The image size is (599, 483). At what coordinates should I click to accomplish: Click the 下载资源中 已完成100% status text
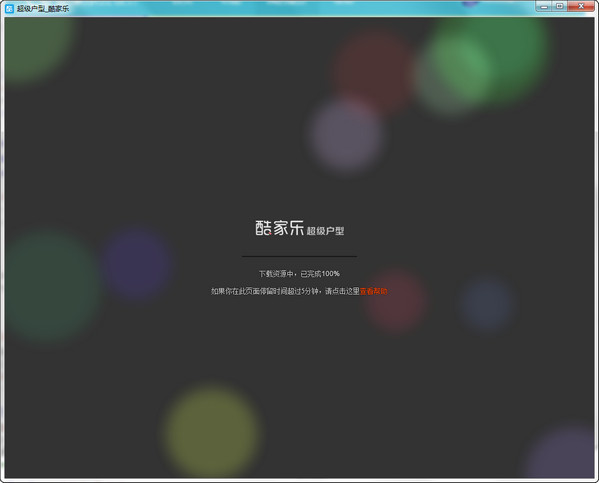tap(299, 274)
